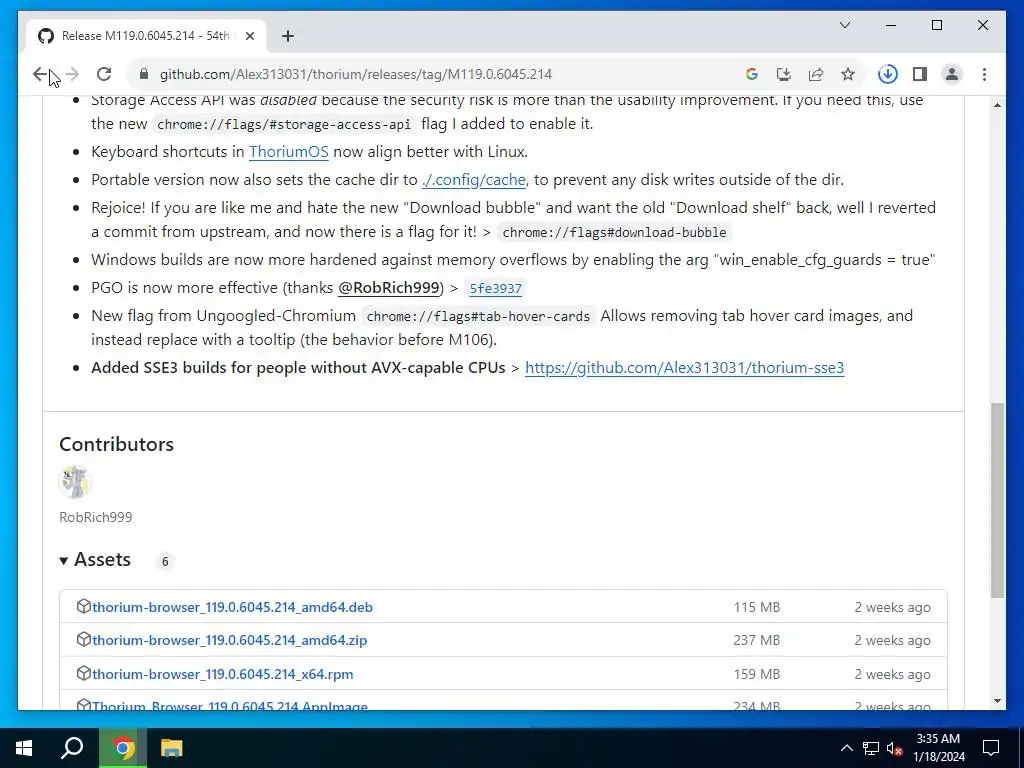The height and width of the screenshot is (768, 1024).
Task: Download thorium-browser amd64.zip asset
Action: [229, 640]
